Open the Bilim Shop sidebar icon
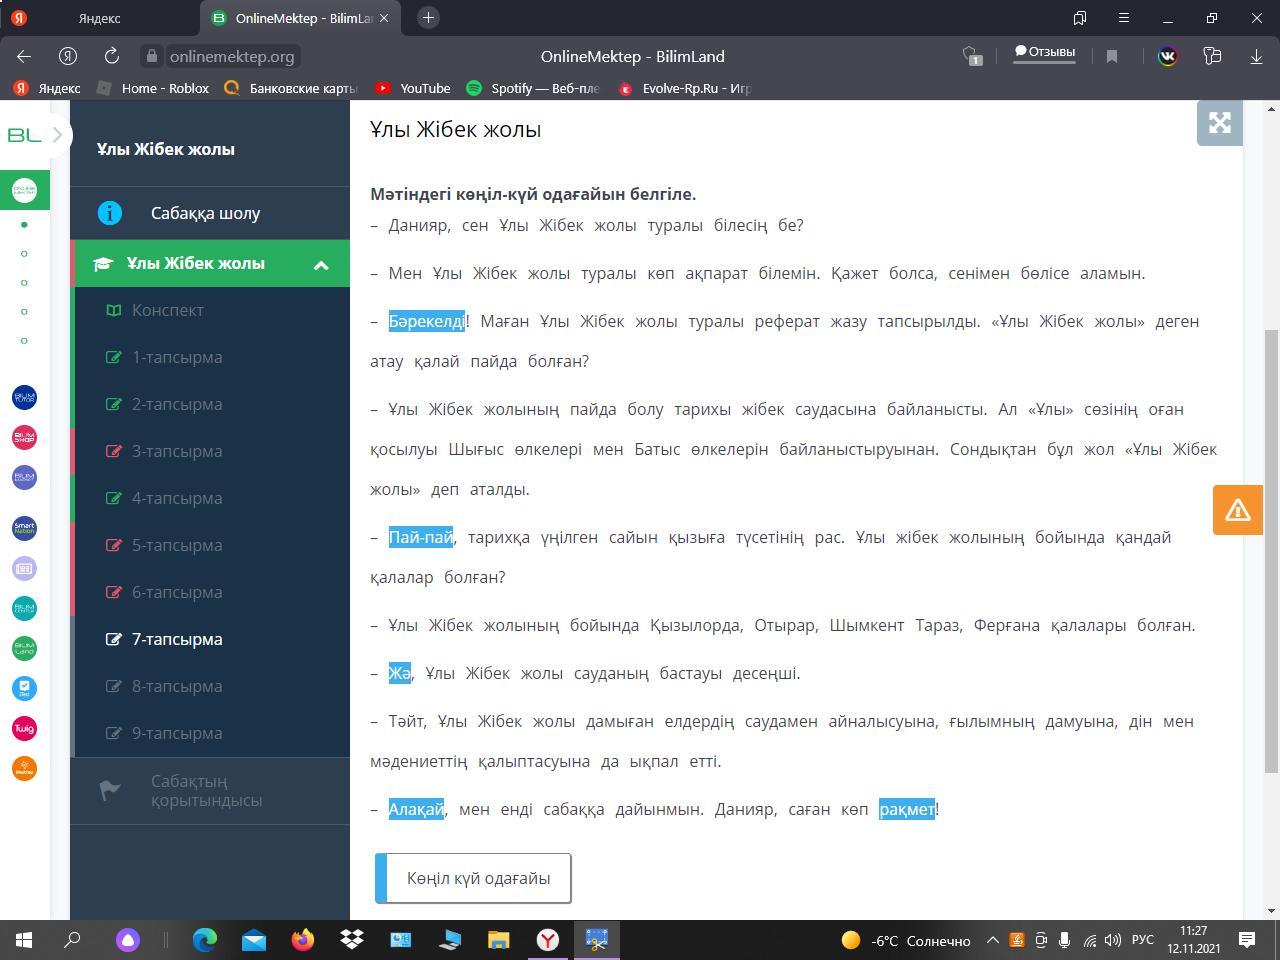 24,437
